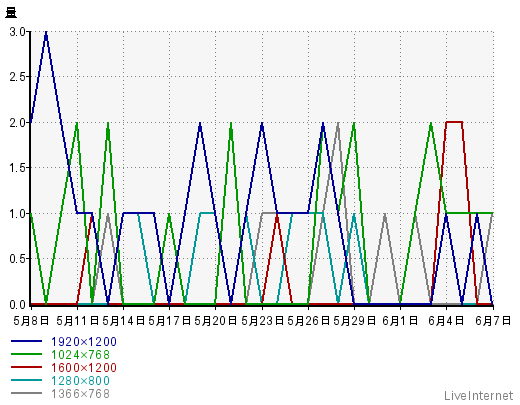Click the 6月7日 x-axis date label
Viewport: 520px width, 405px height.
click(x=493, y=321)
